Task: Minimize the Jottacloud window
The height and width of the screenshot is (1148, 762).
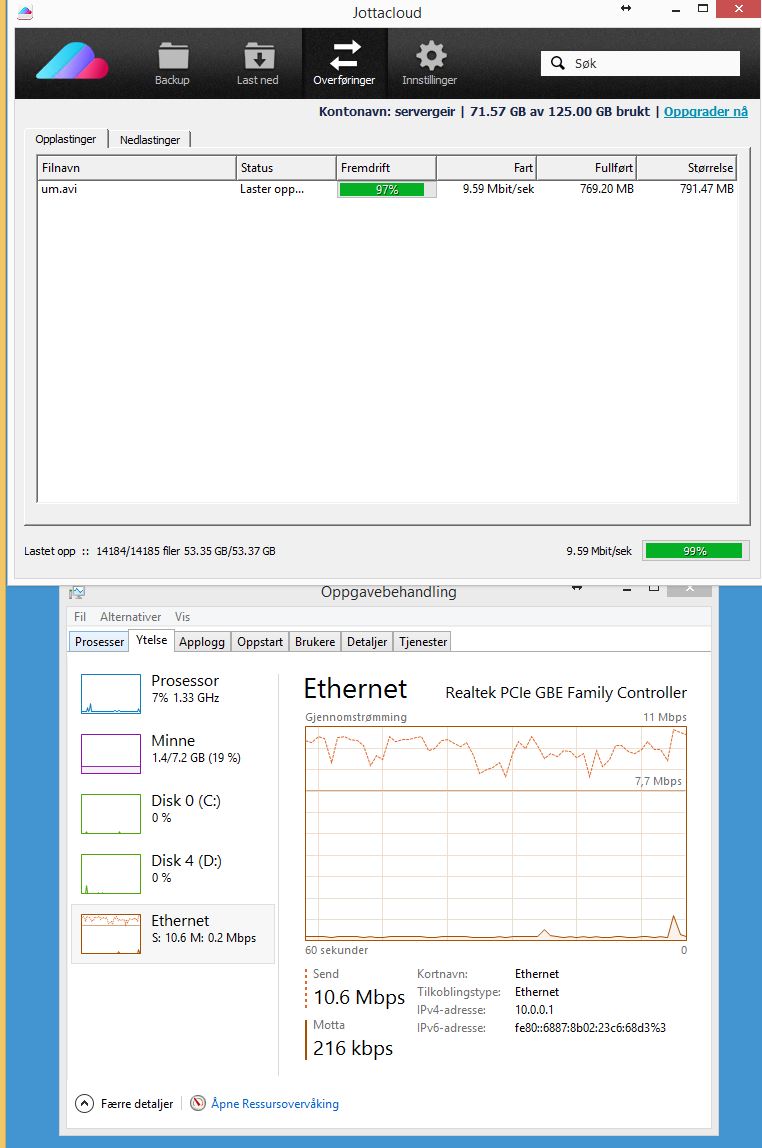Action: point(676,10)
